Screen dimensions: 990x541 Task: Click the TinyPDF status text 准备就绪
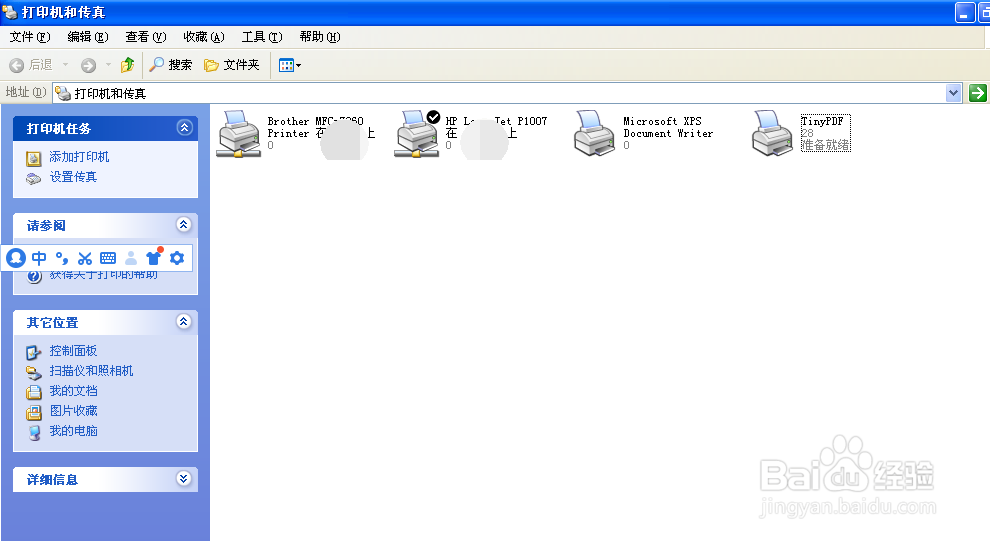[x=826, y=145]
